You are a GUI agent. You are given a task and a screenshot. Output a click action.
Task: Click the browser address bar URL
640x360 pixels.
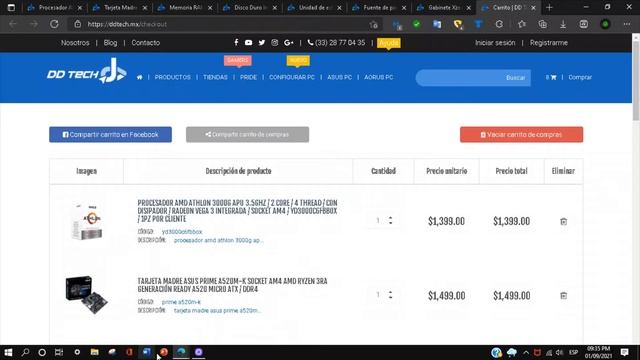127,24
